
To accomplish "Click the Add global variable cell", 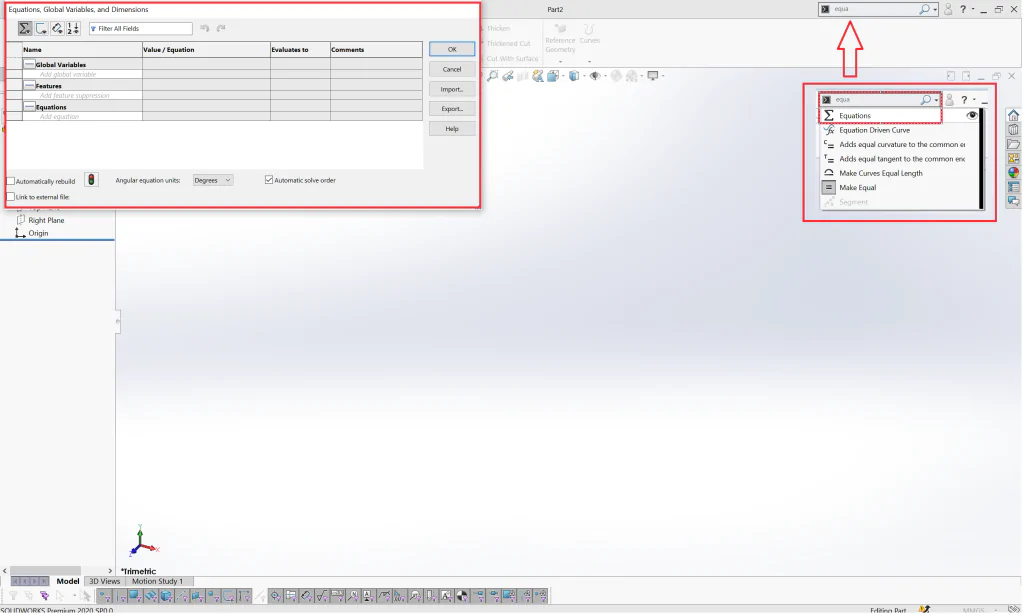I will 82,74.
